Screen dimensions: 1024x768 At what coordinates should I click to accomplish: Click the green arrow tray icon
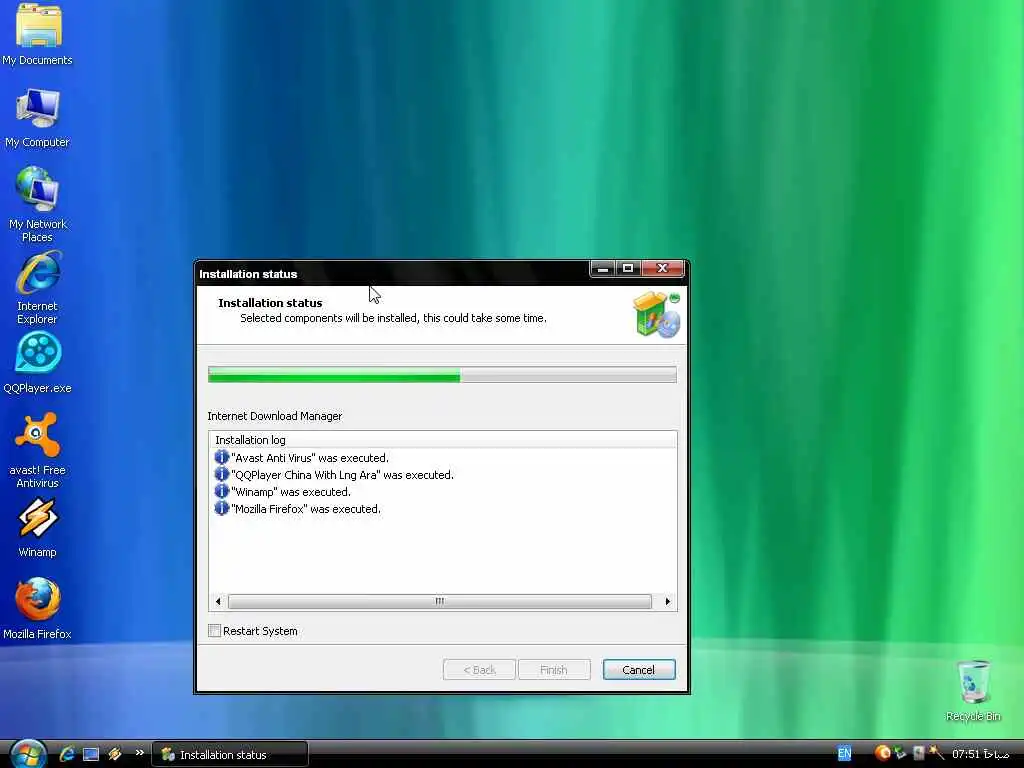901,753
